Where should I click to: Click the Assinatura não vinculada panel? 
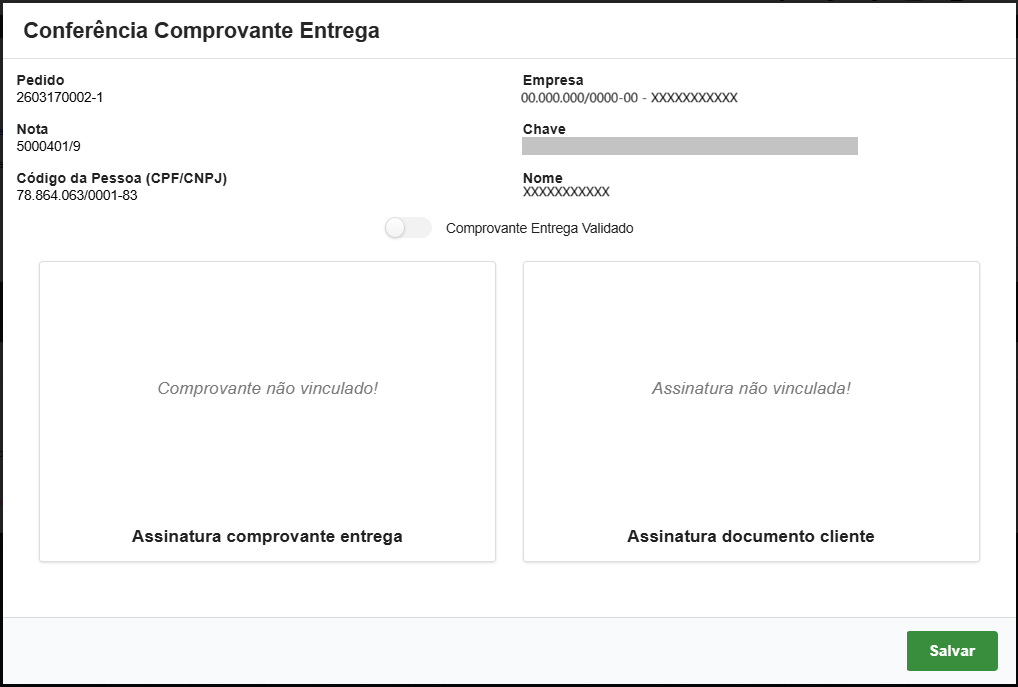(x=751, y=388)
